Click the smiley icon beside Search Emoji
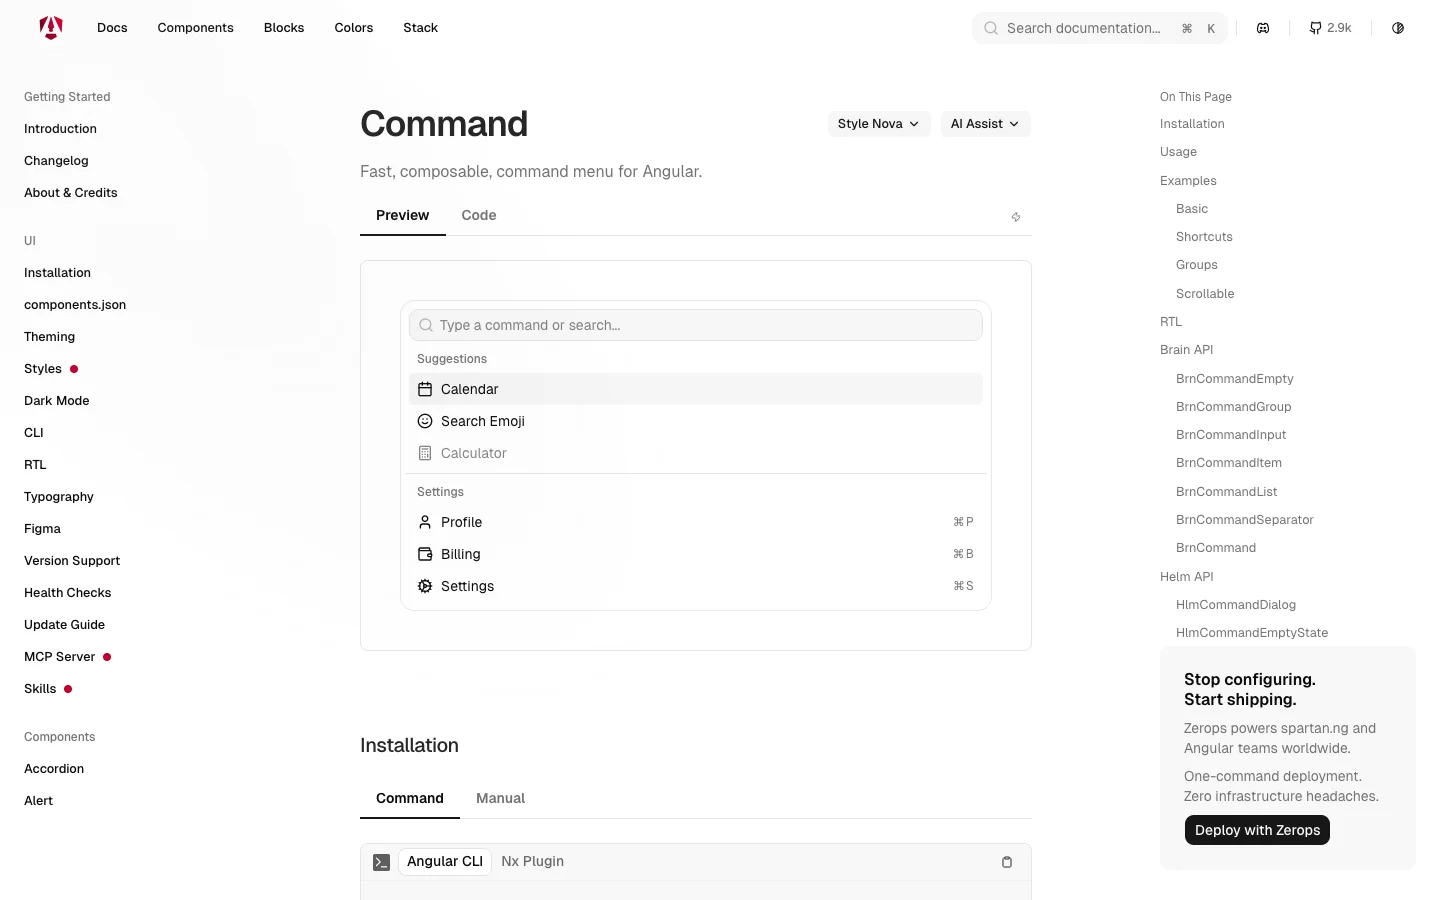The height and width of the screenshot is (900, 1440). pyautogui.click(x=425, y=421)
